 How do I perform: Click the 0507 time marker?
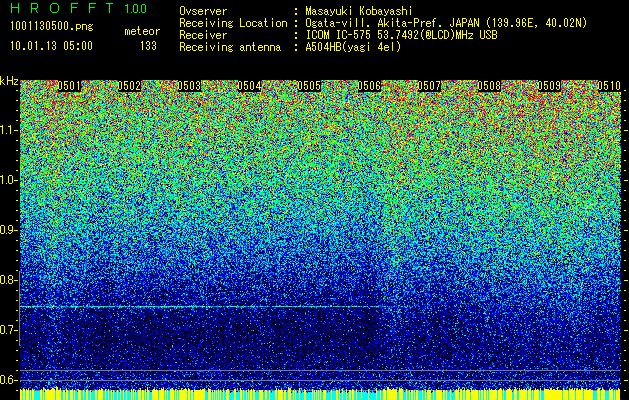[x=429, y=86]
